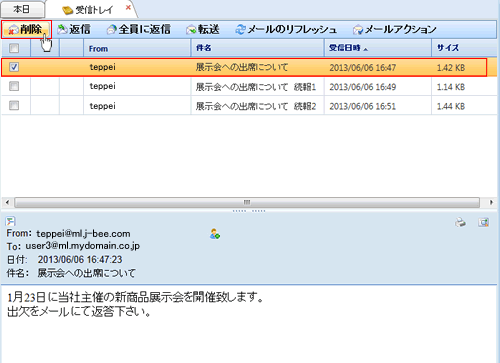Check the 続報2 mail checkbox
Image resolution: width=500 pixels, height=363 pixels.
(14, 106)
